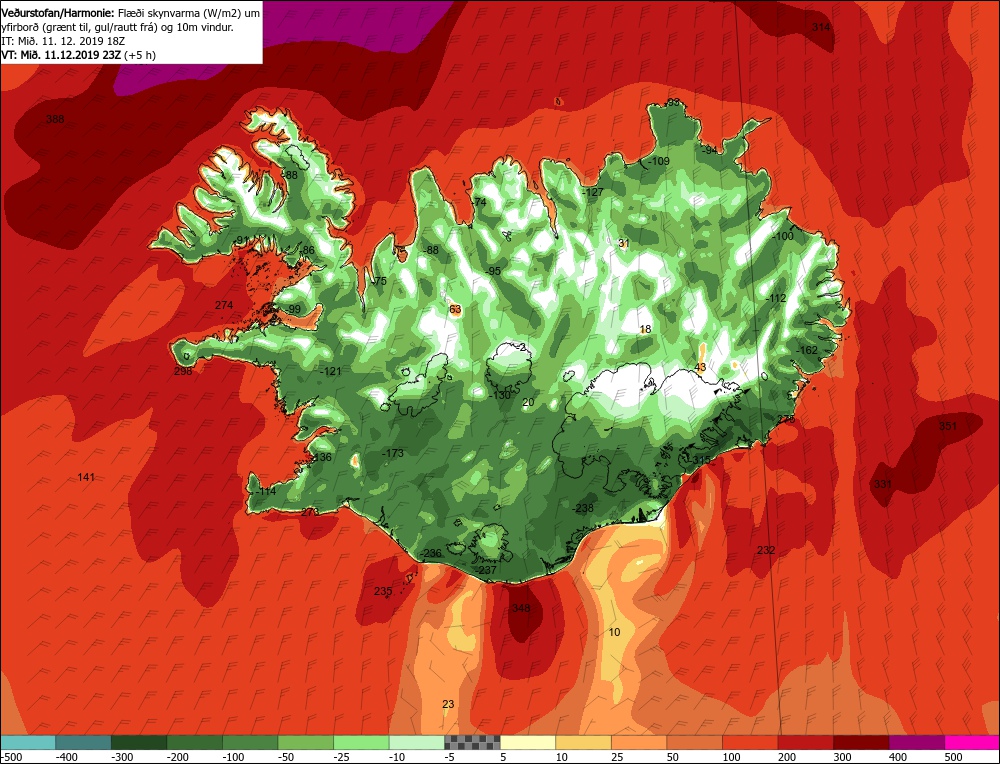Click the orange swatch between 25 and 50
Viewport: 1000px width, 764px height.
639,742
